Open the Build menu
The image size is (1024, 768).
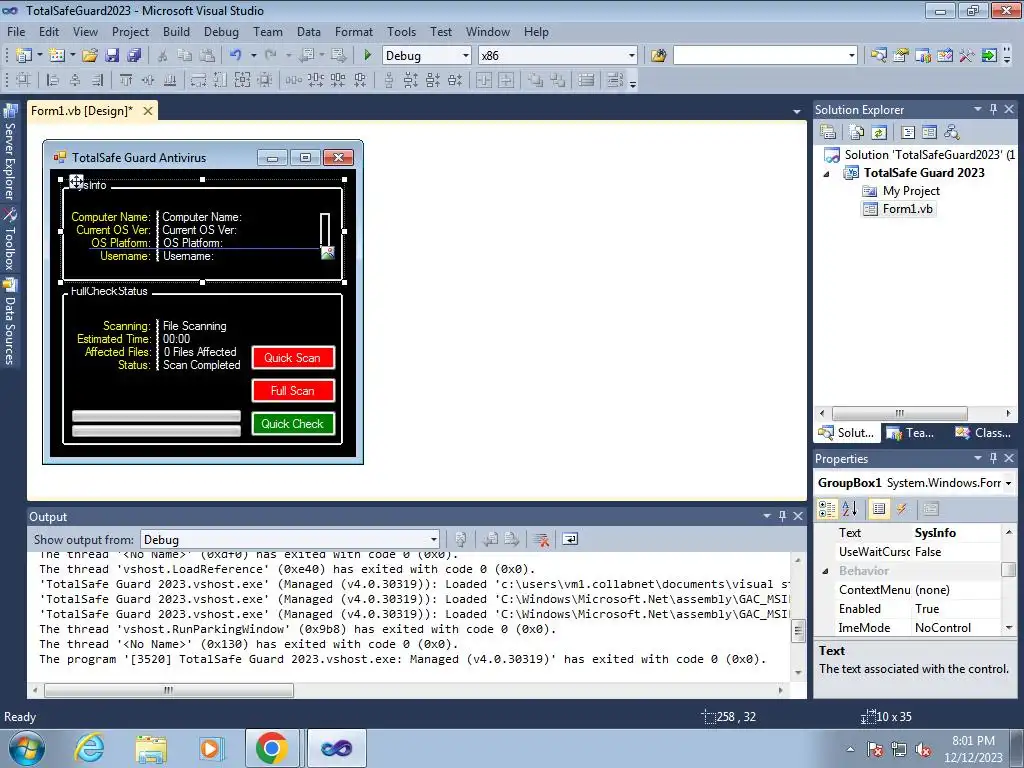click(x=176, y=32)
